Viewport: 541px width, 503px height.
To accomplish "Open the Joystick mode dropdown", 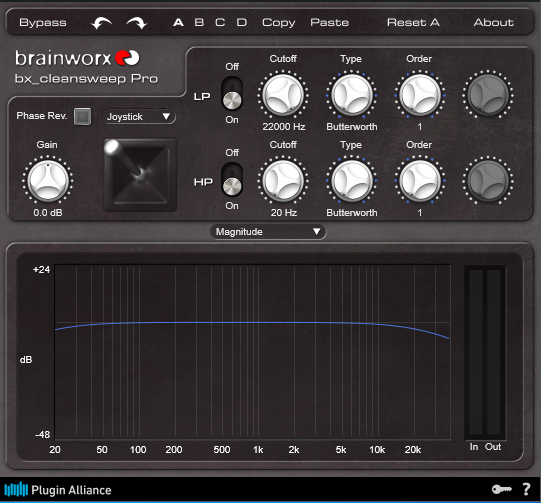I will click(x=139, y=117).
